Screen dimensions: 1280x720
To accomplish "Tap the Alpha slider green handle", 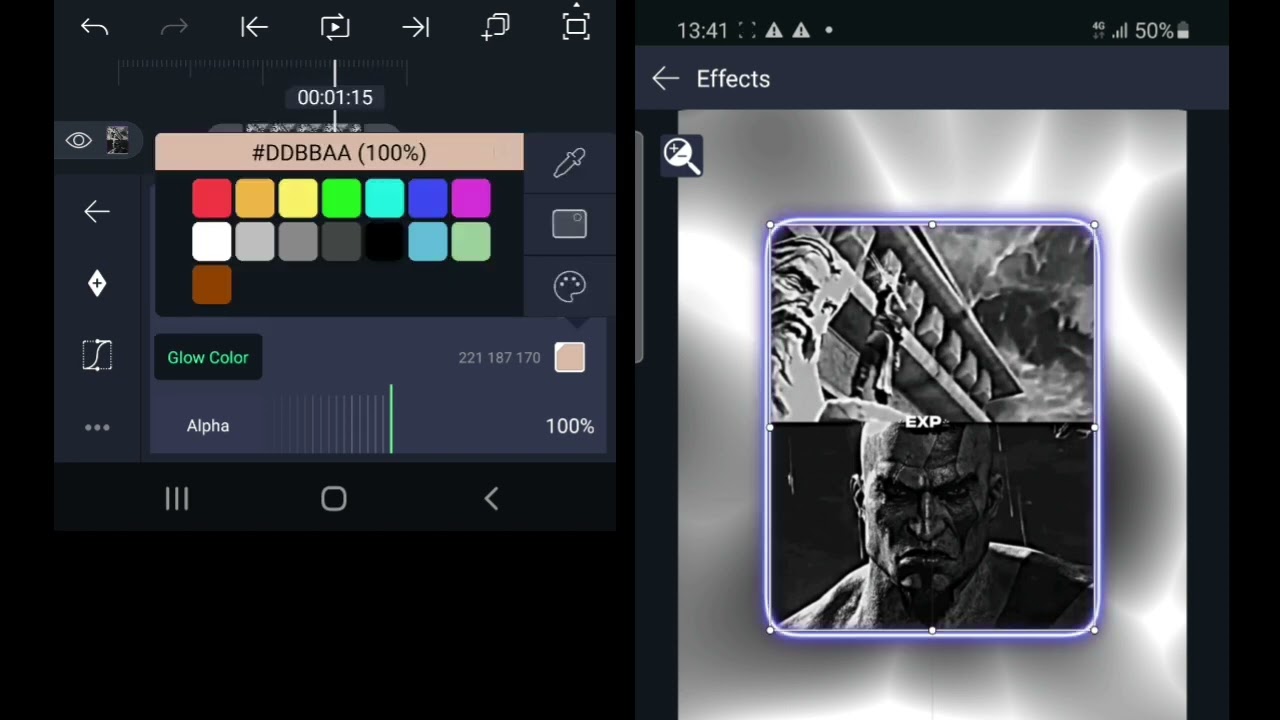I will [391, 419].
